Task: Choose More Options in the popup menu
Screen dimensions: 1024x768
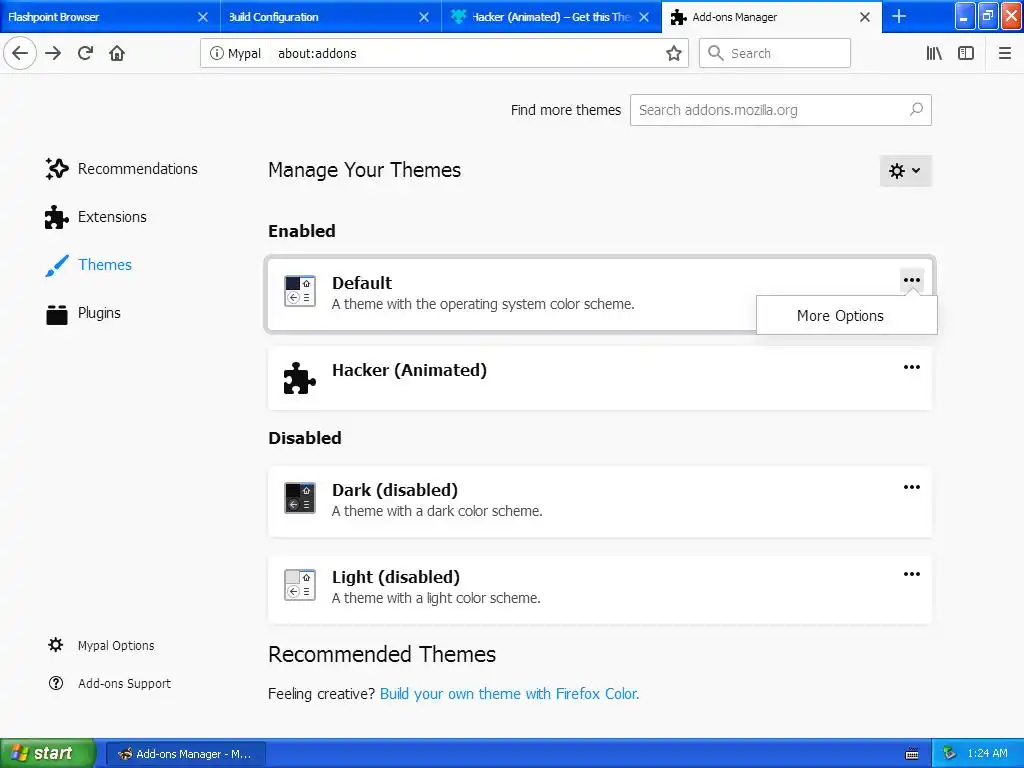Action: 846,315
